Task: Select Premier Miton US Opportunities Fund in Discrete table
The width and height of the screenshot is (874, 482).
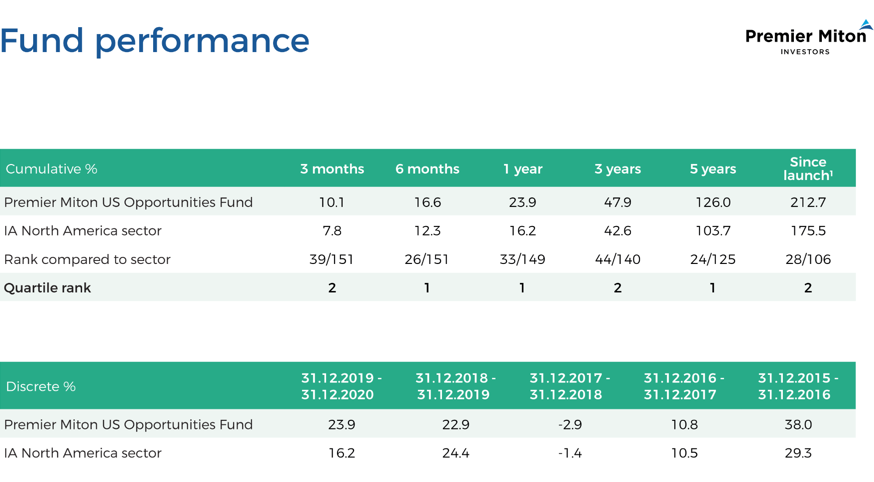Action: [x=128, y=425]
